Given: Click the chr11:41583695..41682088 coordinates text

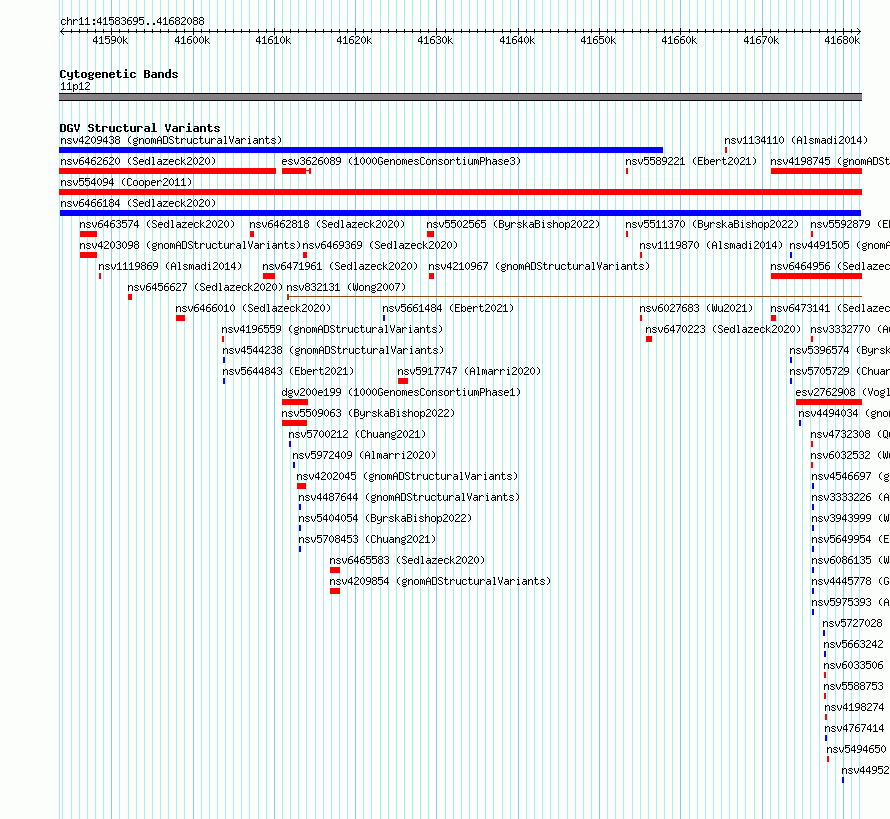Looking at the screenshot, I should [132, 21].
